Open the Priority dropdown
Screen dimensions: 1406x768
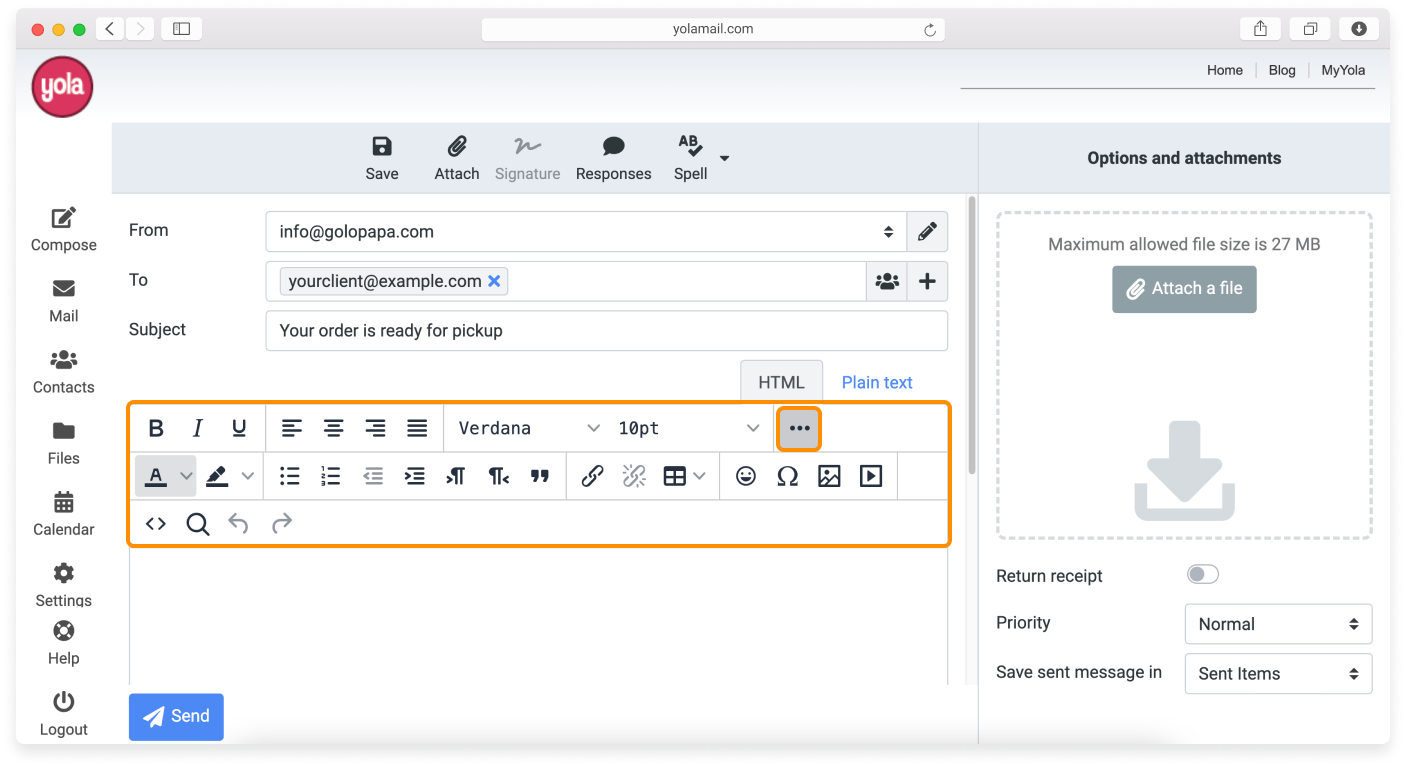1278,623
